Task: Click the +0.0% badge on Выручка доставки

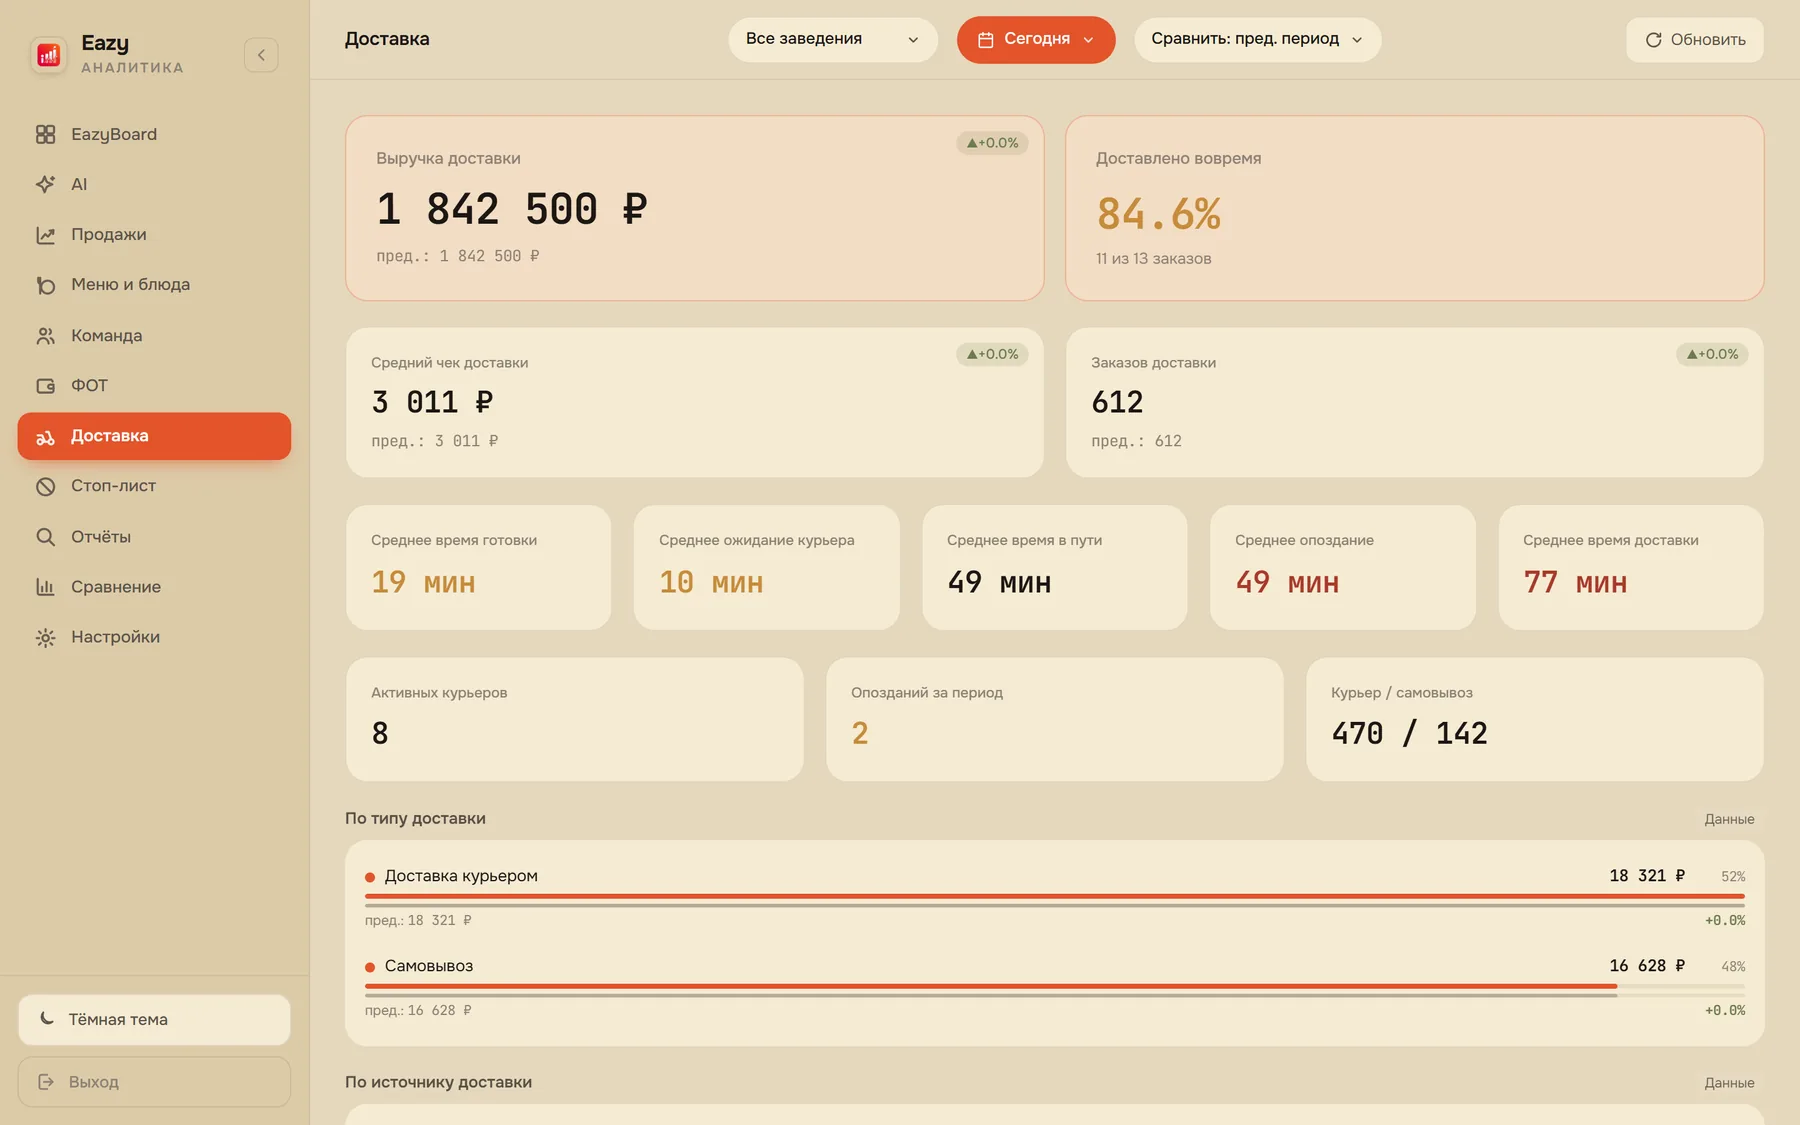Action: [x=992, y=143]
